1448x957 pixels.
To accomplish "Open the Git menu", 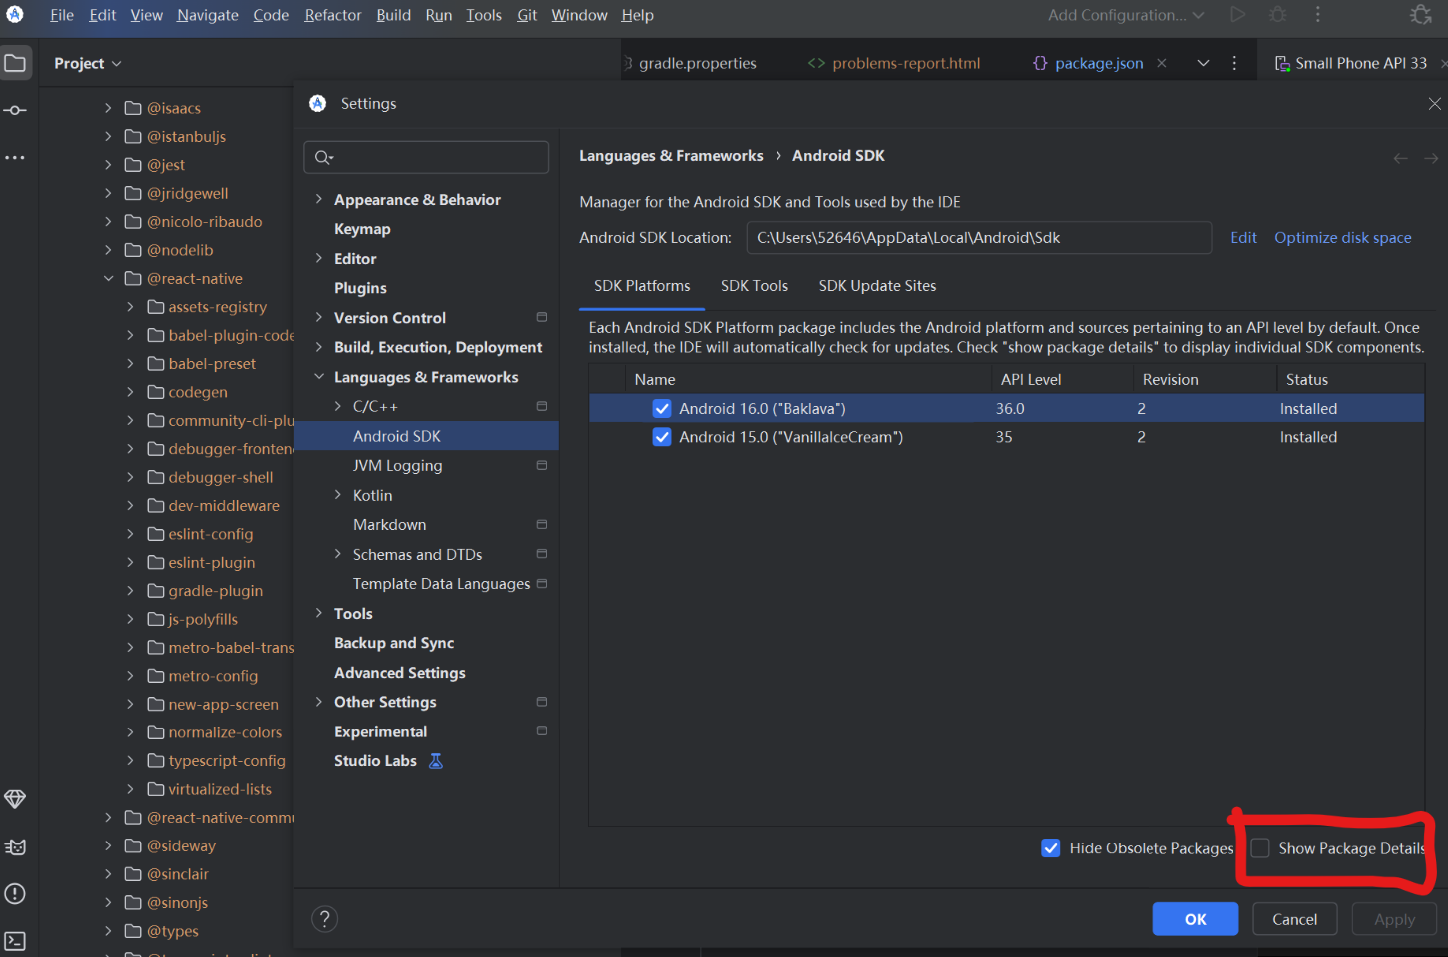I will [x=527, y=15].
